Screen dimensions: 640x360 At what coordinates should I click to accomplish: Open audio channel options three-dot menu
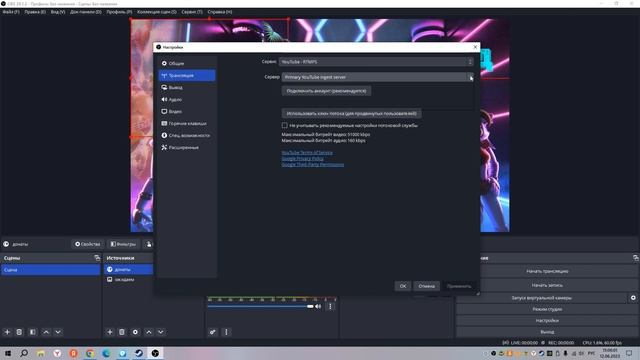click(x=330, y=307)
